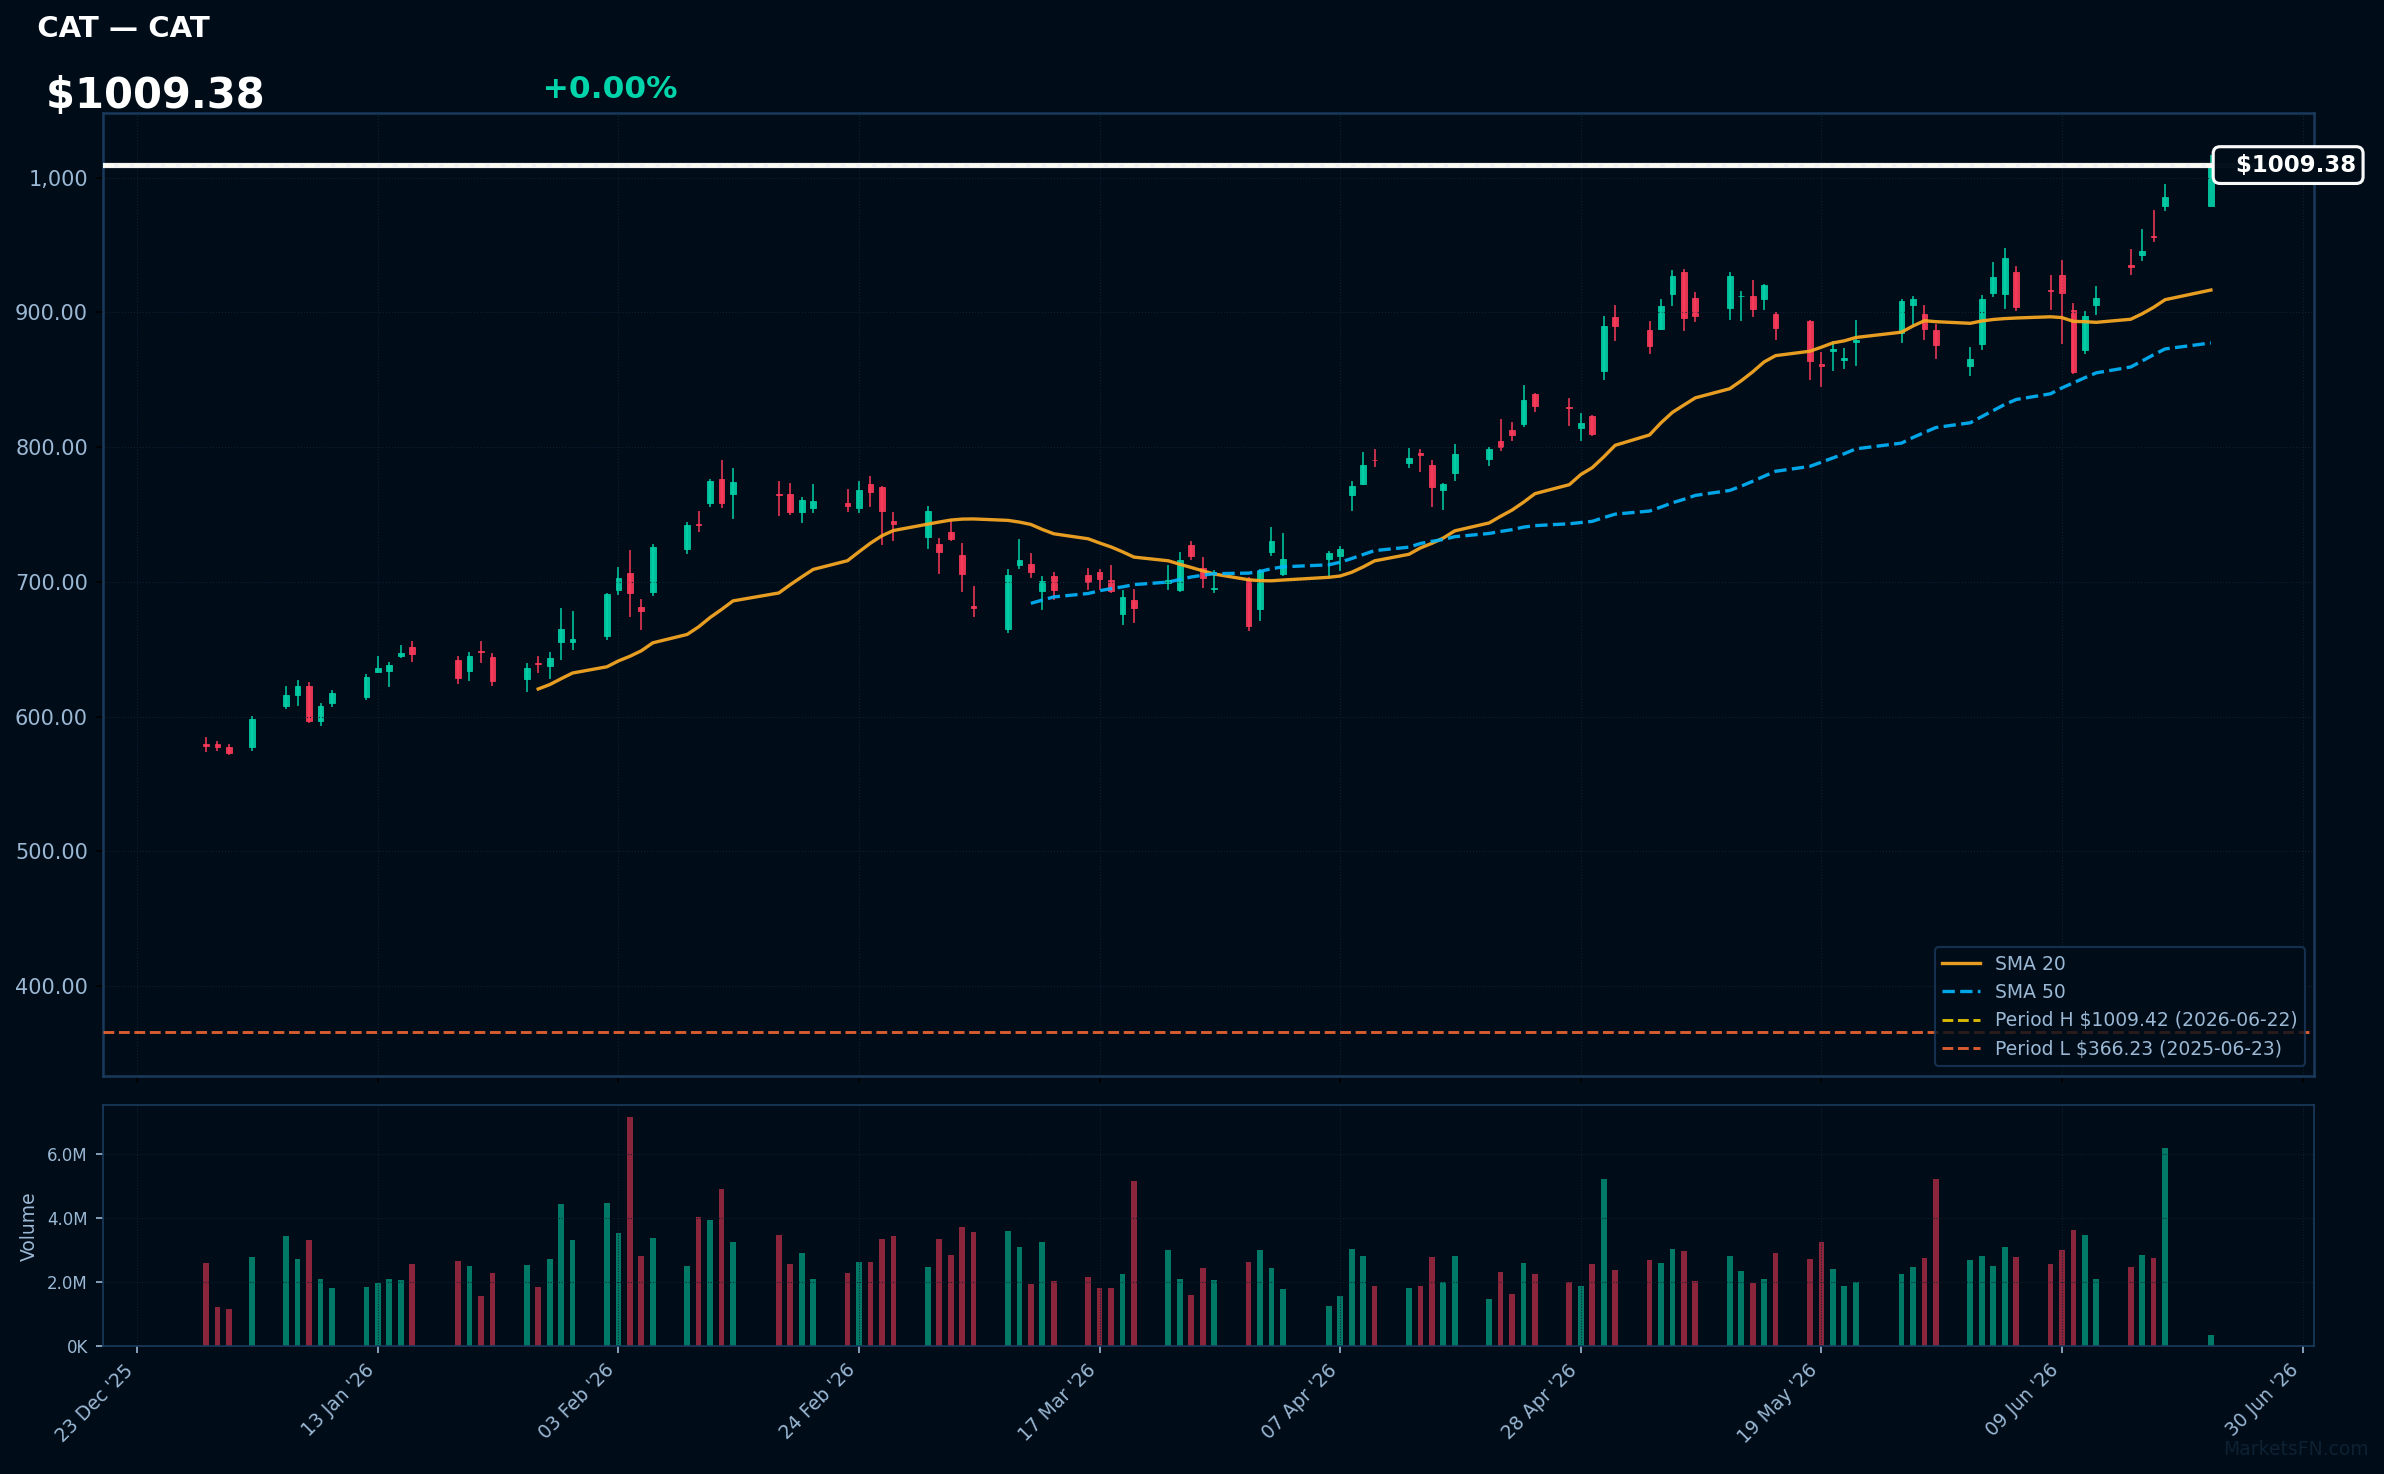Image resolution: width=2384 pixels, height=1474 pixels.
Task: Click the 30 Jun '26 date label
Action: click(2262, 1400)
